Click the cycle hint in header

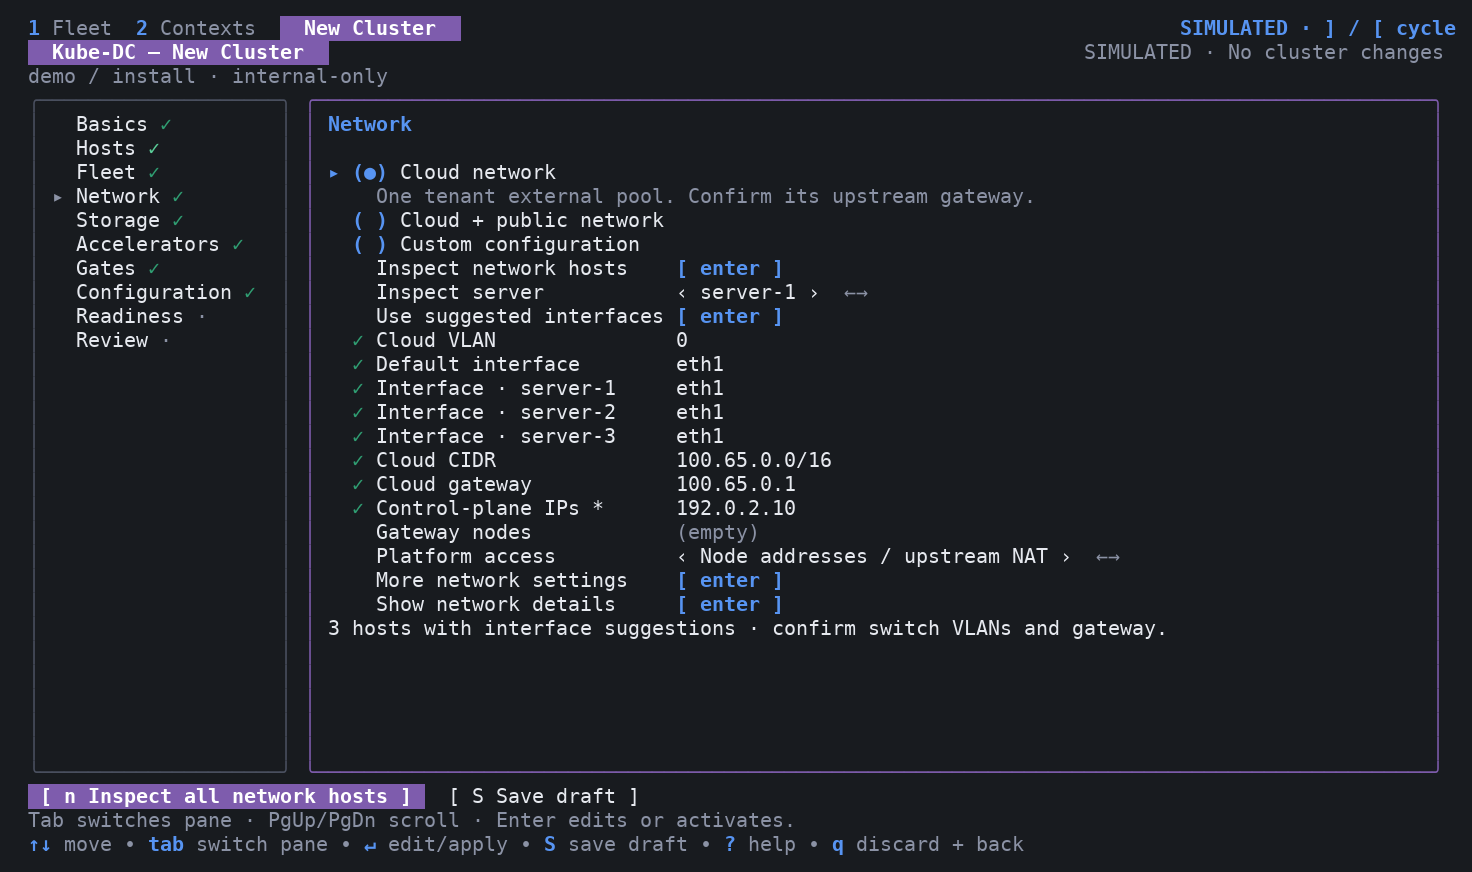[1390, 28]
